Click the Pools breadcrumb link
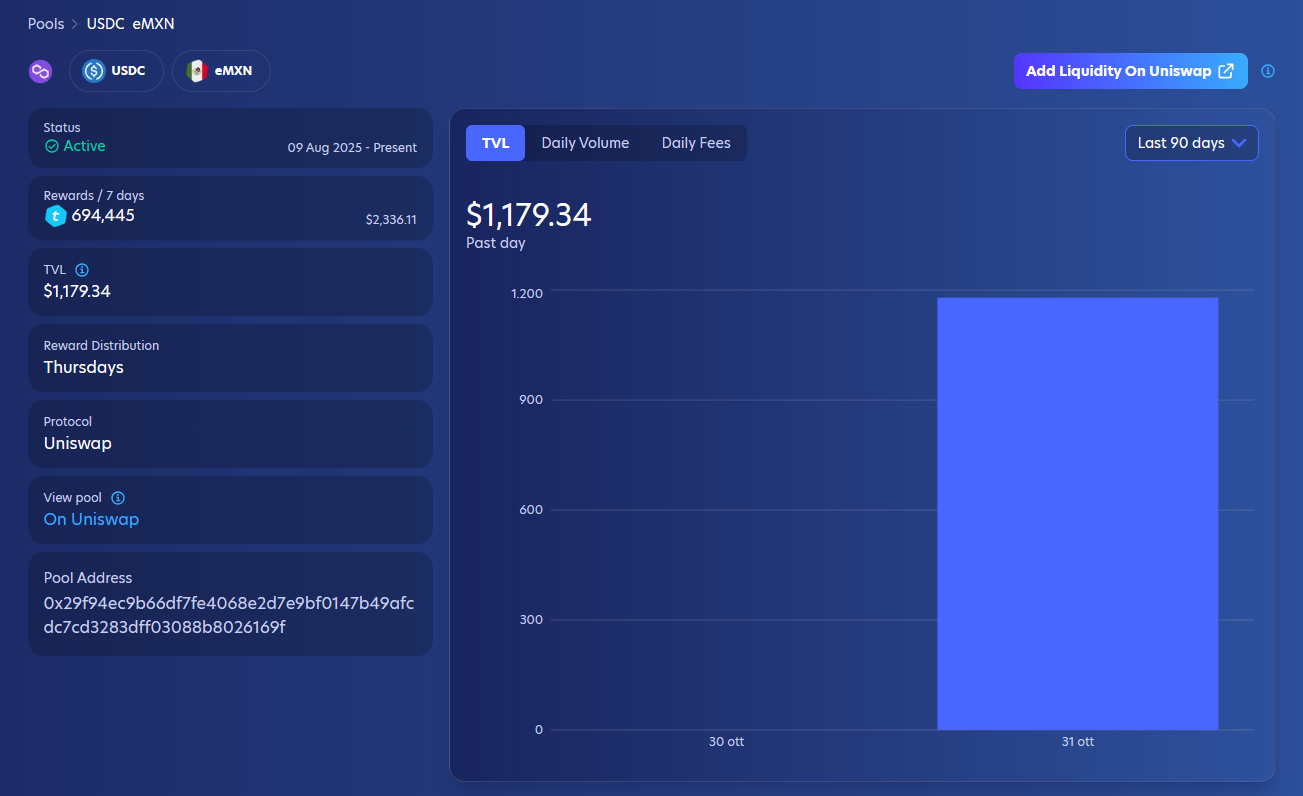 click(x=46, y=24)
